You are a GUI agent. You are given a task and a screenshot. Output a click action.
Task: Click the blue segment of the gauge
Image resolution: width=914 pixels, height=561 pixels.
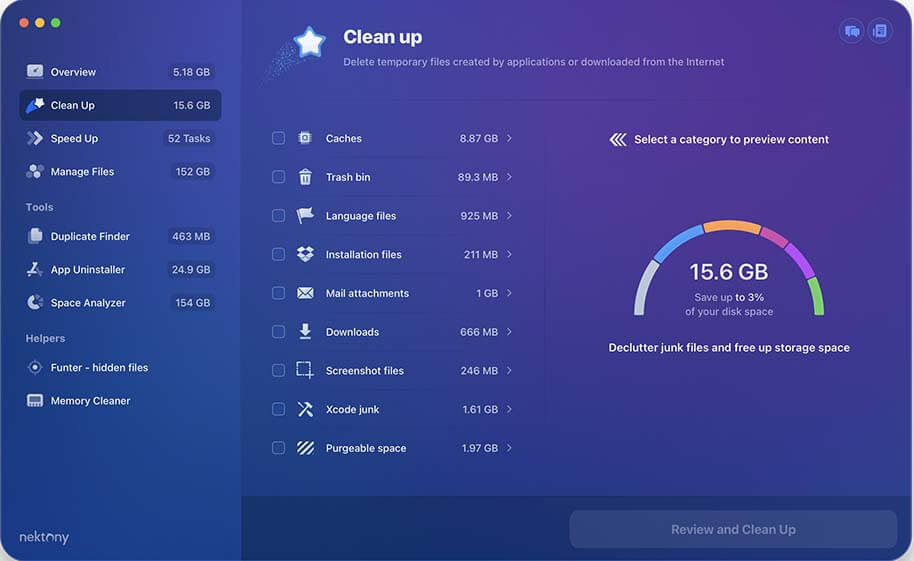677,243
